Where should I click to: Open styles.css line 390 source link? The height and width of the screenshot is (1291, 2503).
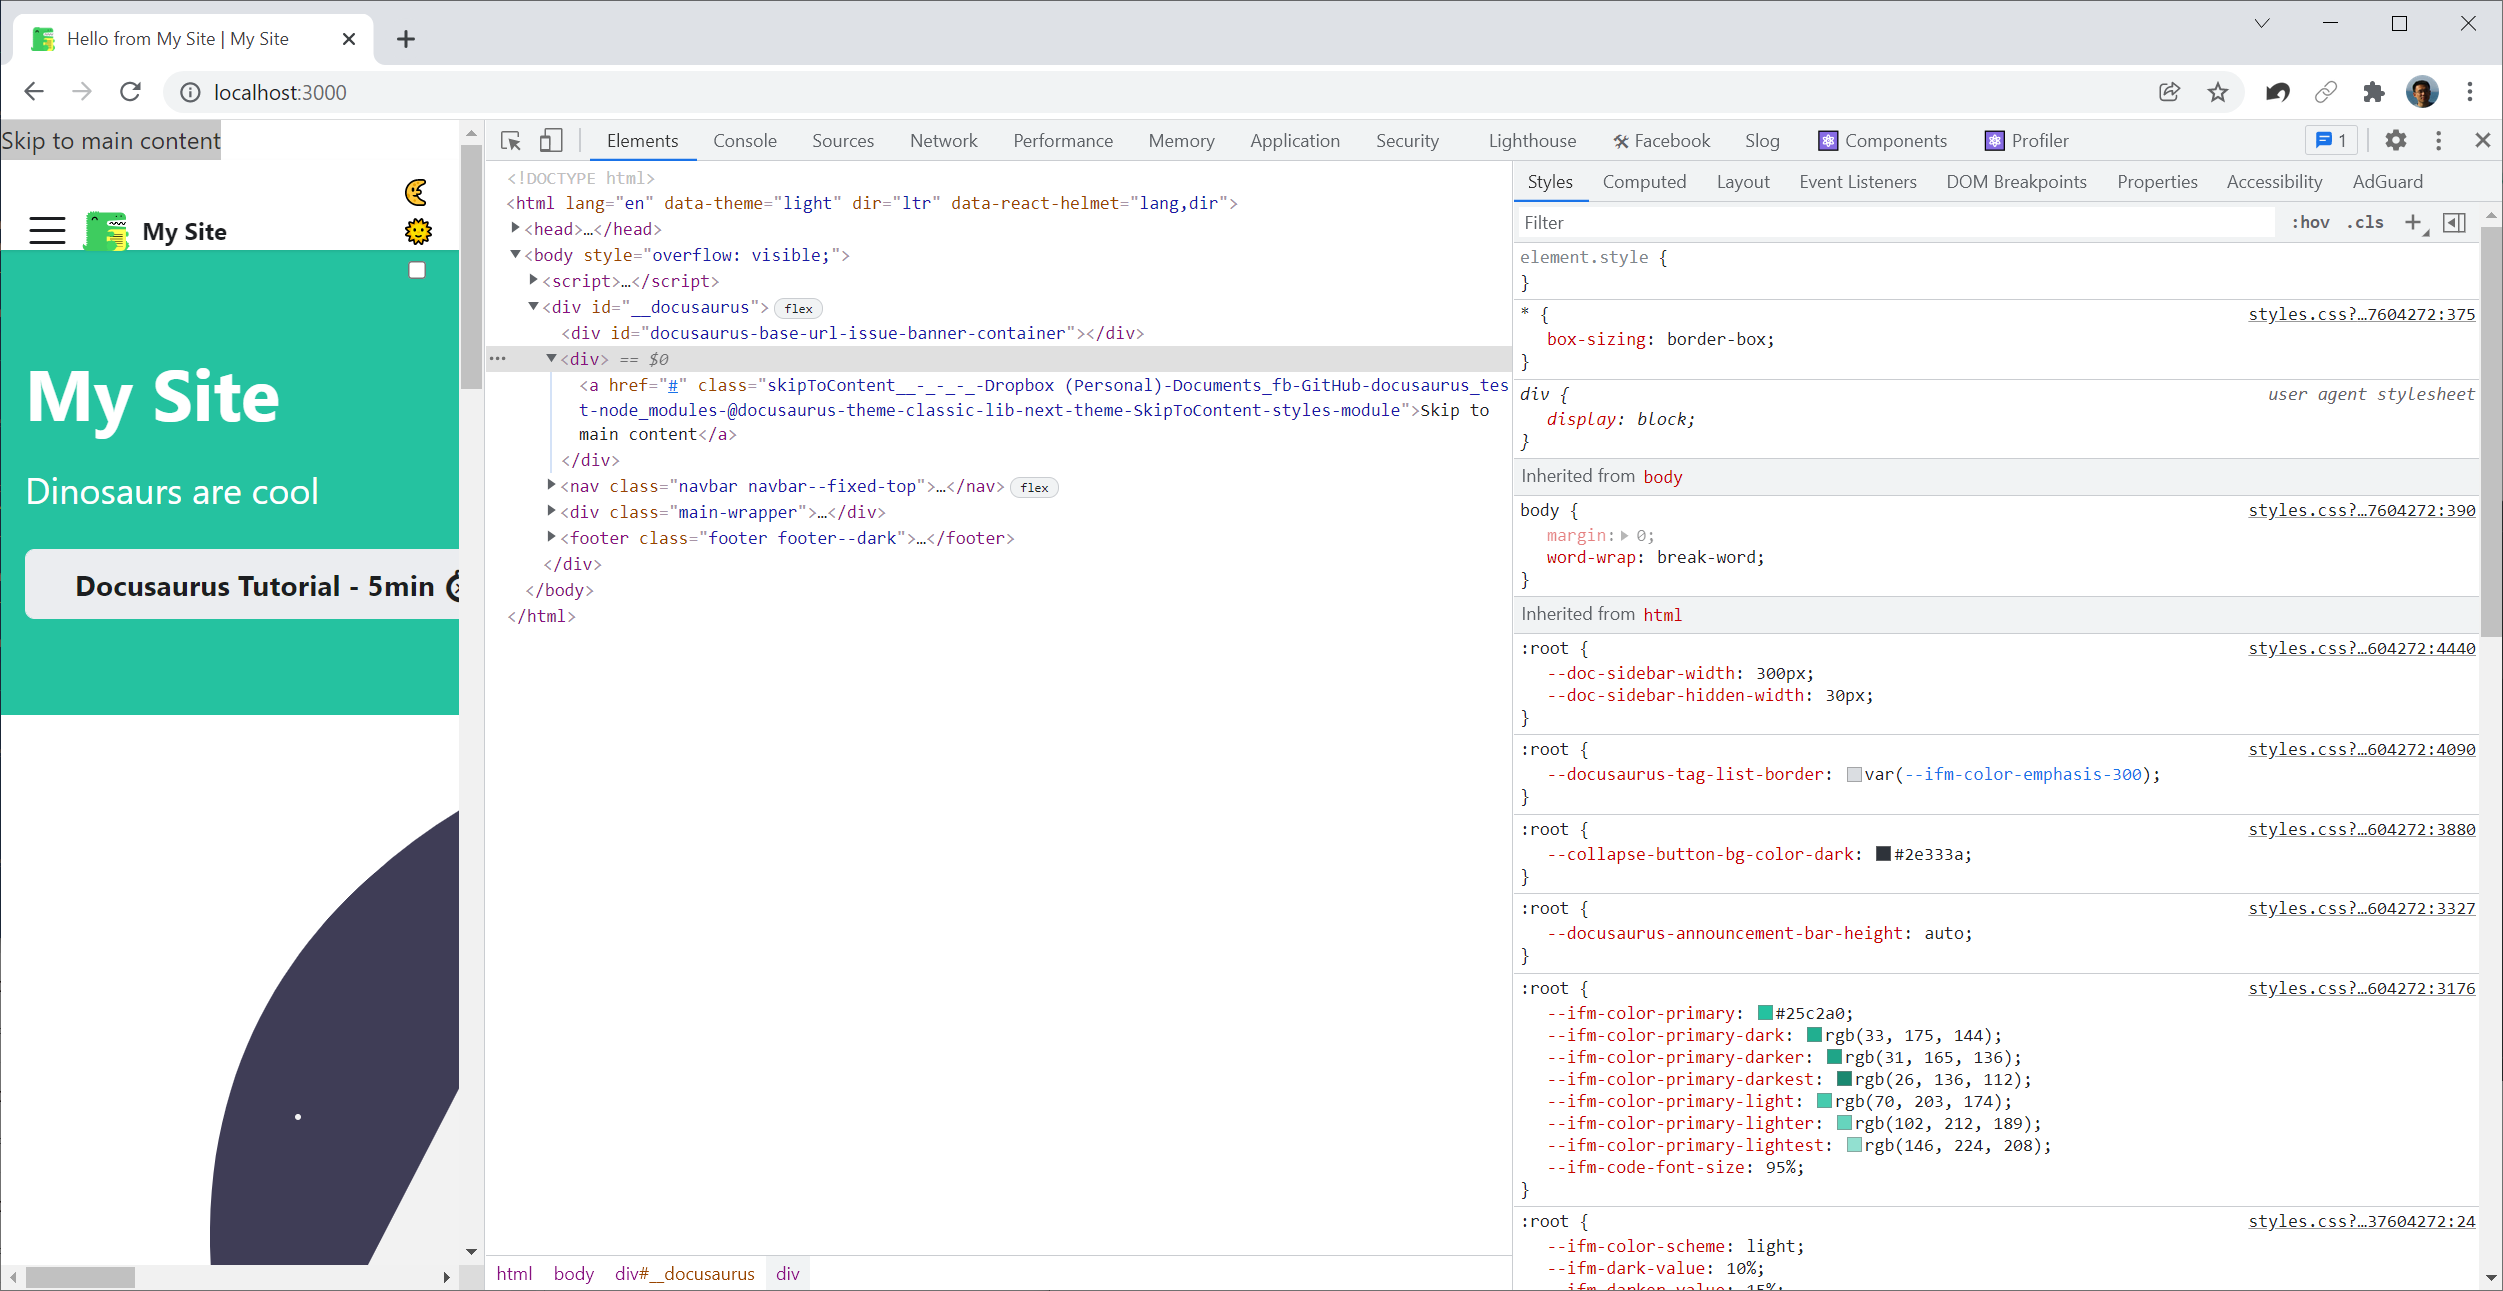tap(2362, 510)
